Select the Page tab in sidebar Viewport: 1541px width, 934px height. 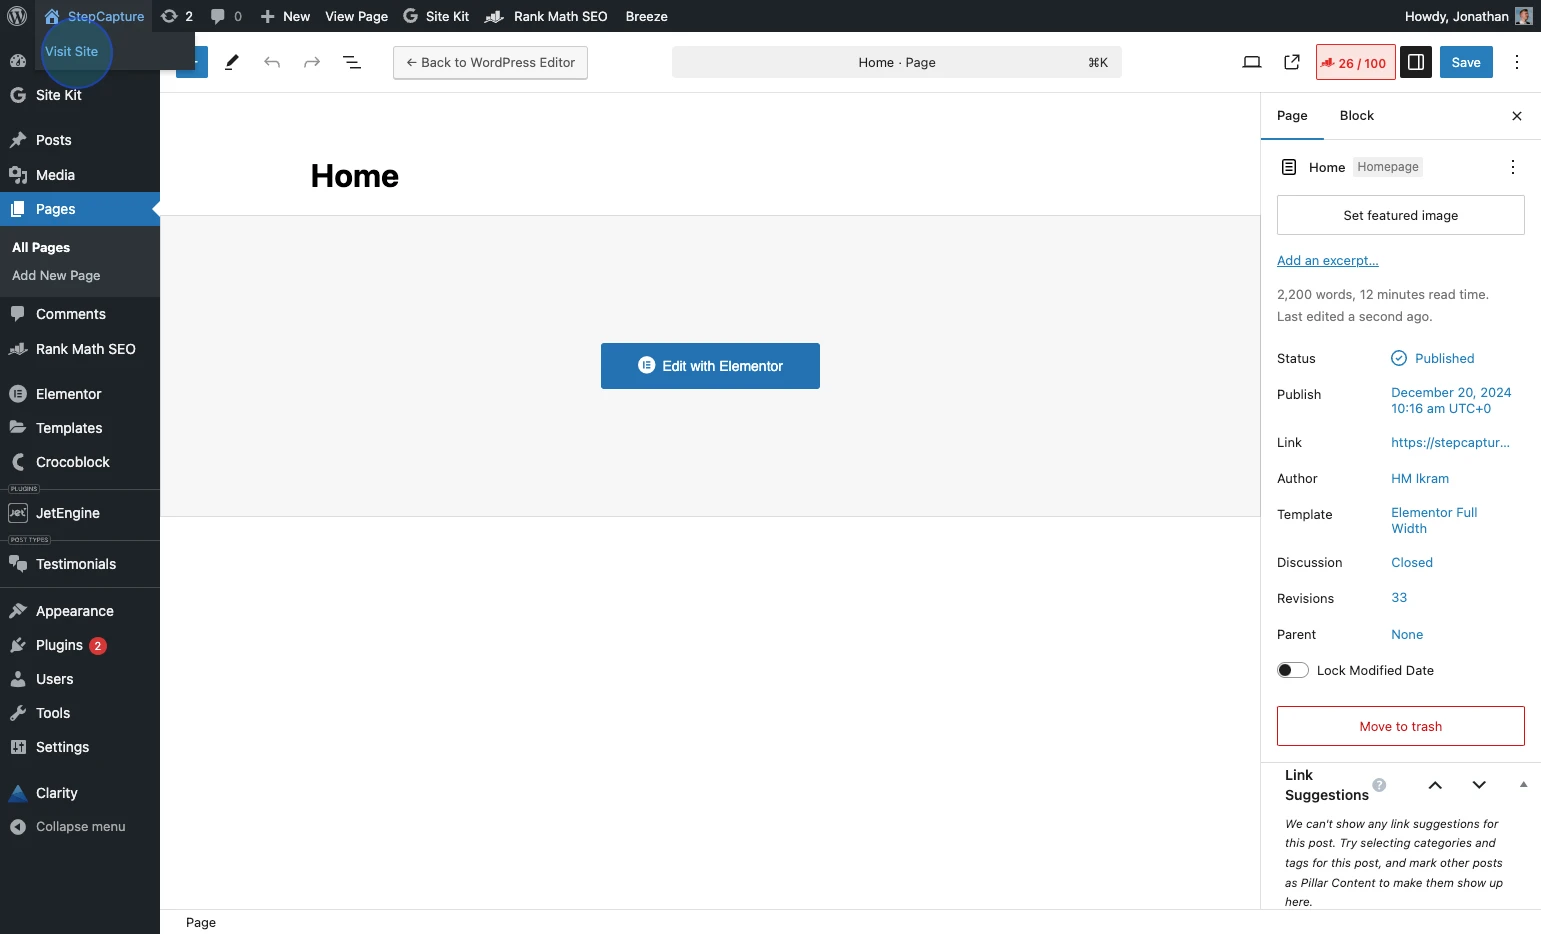1292,116
